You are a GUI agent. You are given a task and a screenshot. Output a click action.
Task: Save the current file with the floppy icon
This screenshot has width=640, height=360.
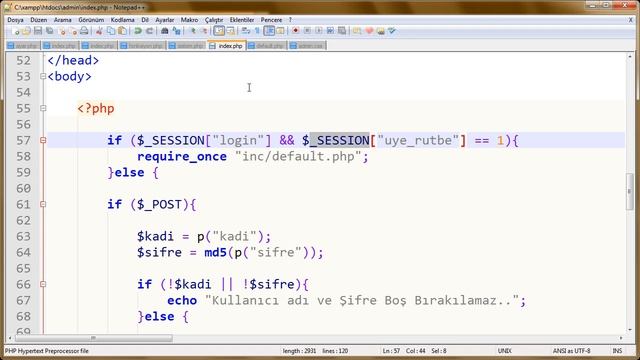click(38, 31)
